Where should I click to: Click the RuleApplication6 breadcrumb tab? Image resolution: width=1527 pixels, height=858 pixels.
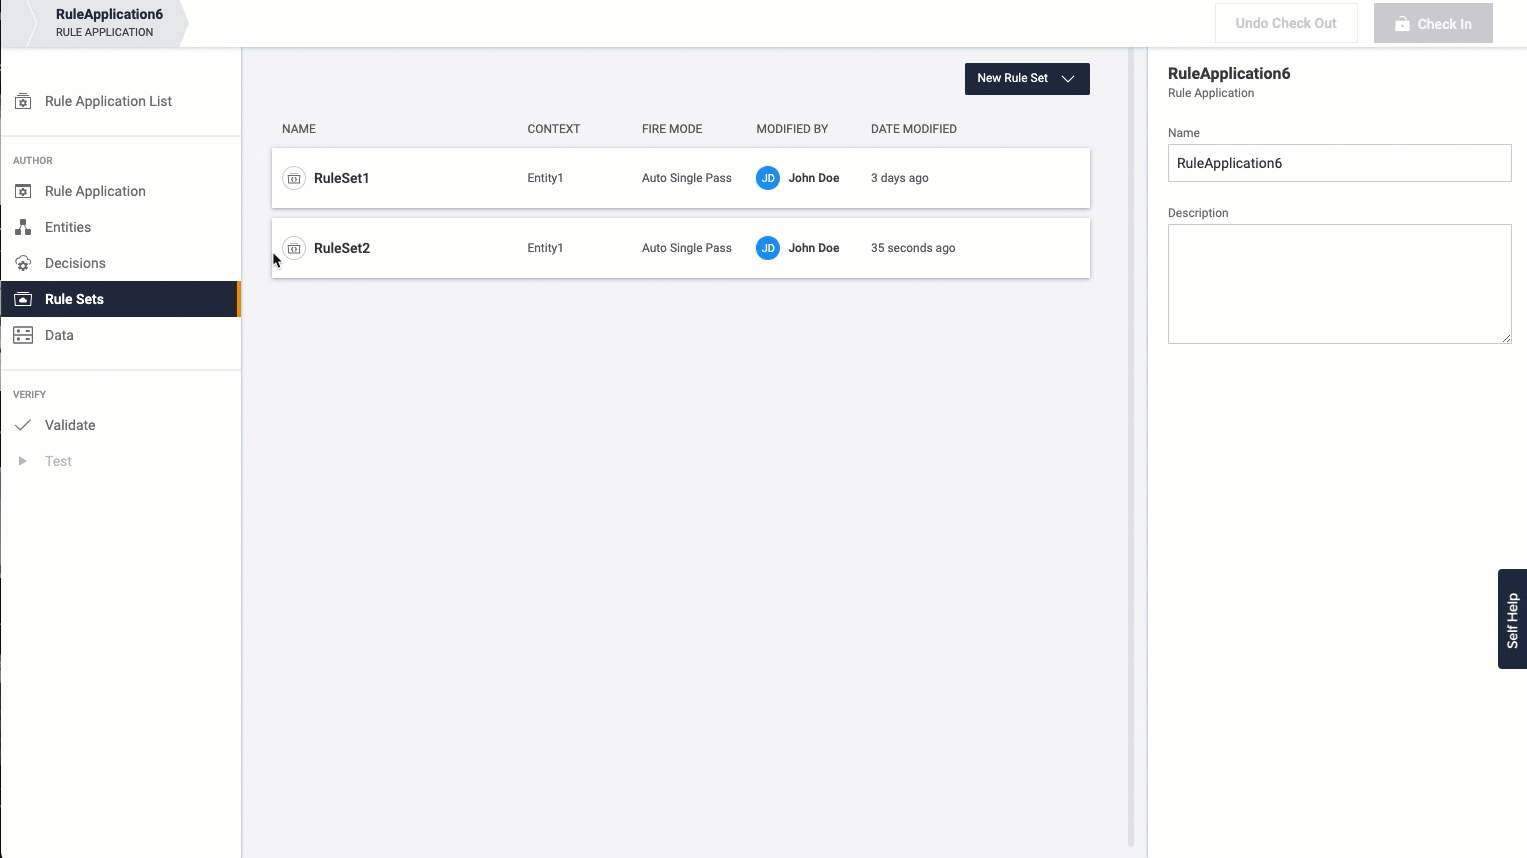click(x=108, y=23)
